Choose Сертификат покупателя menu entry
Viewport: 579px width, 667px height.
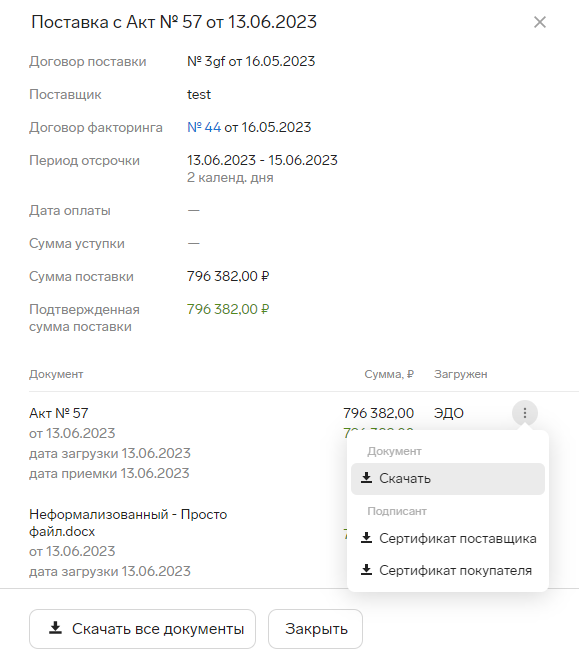tap(448, 570)
